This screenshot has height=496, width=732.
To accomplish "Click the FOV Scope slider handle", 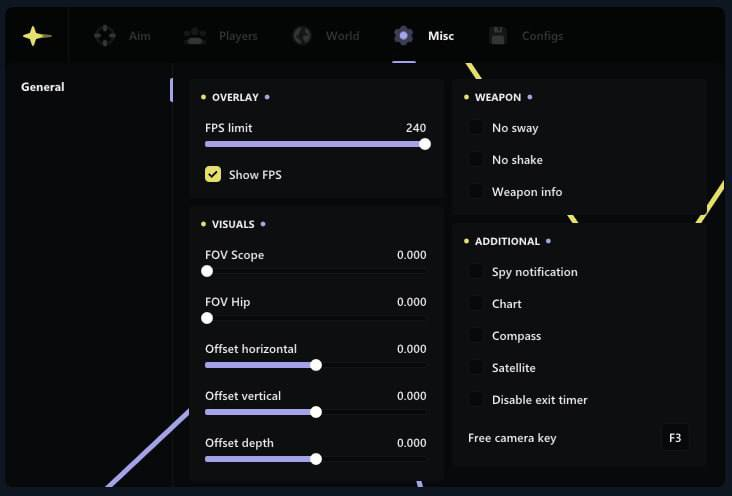I will point(207,271).
